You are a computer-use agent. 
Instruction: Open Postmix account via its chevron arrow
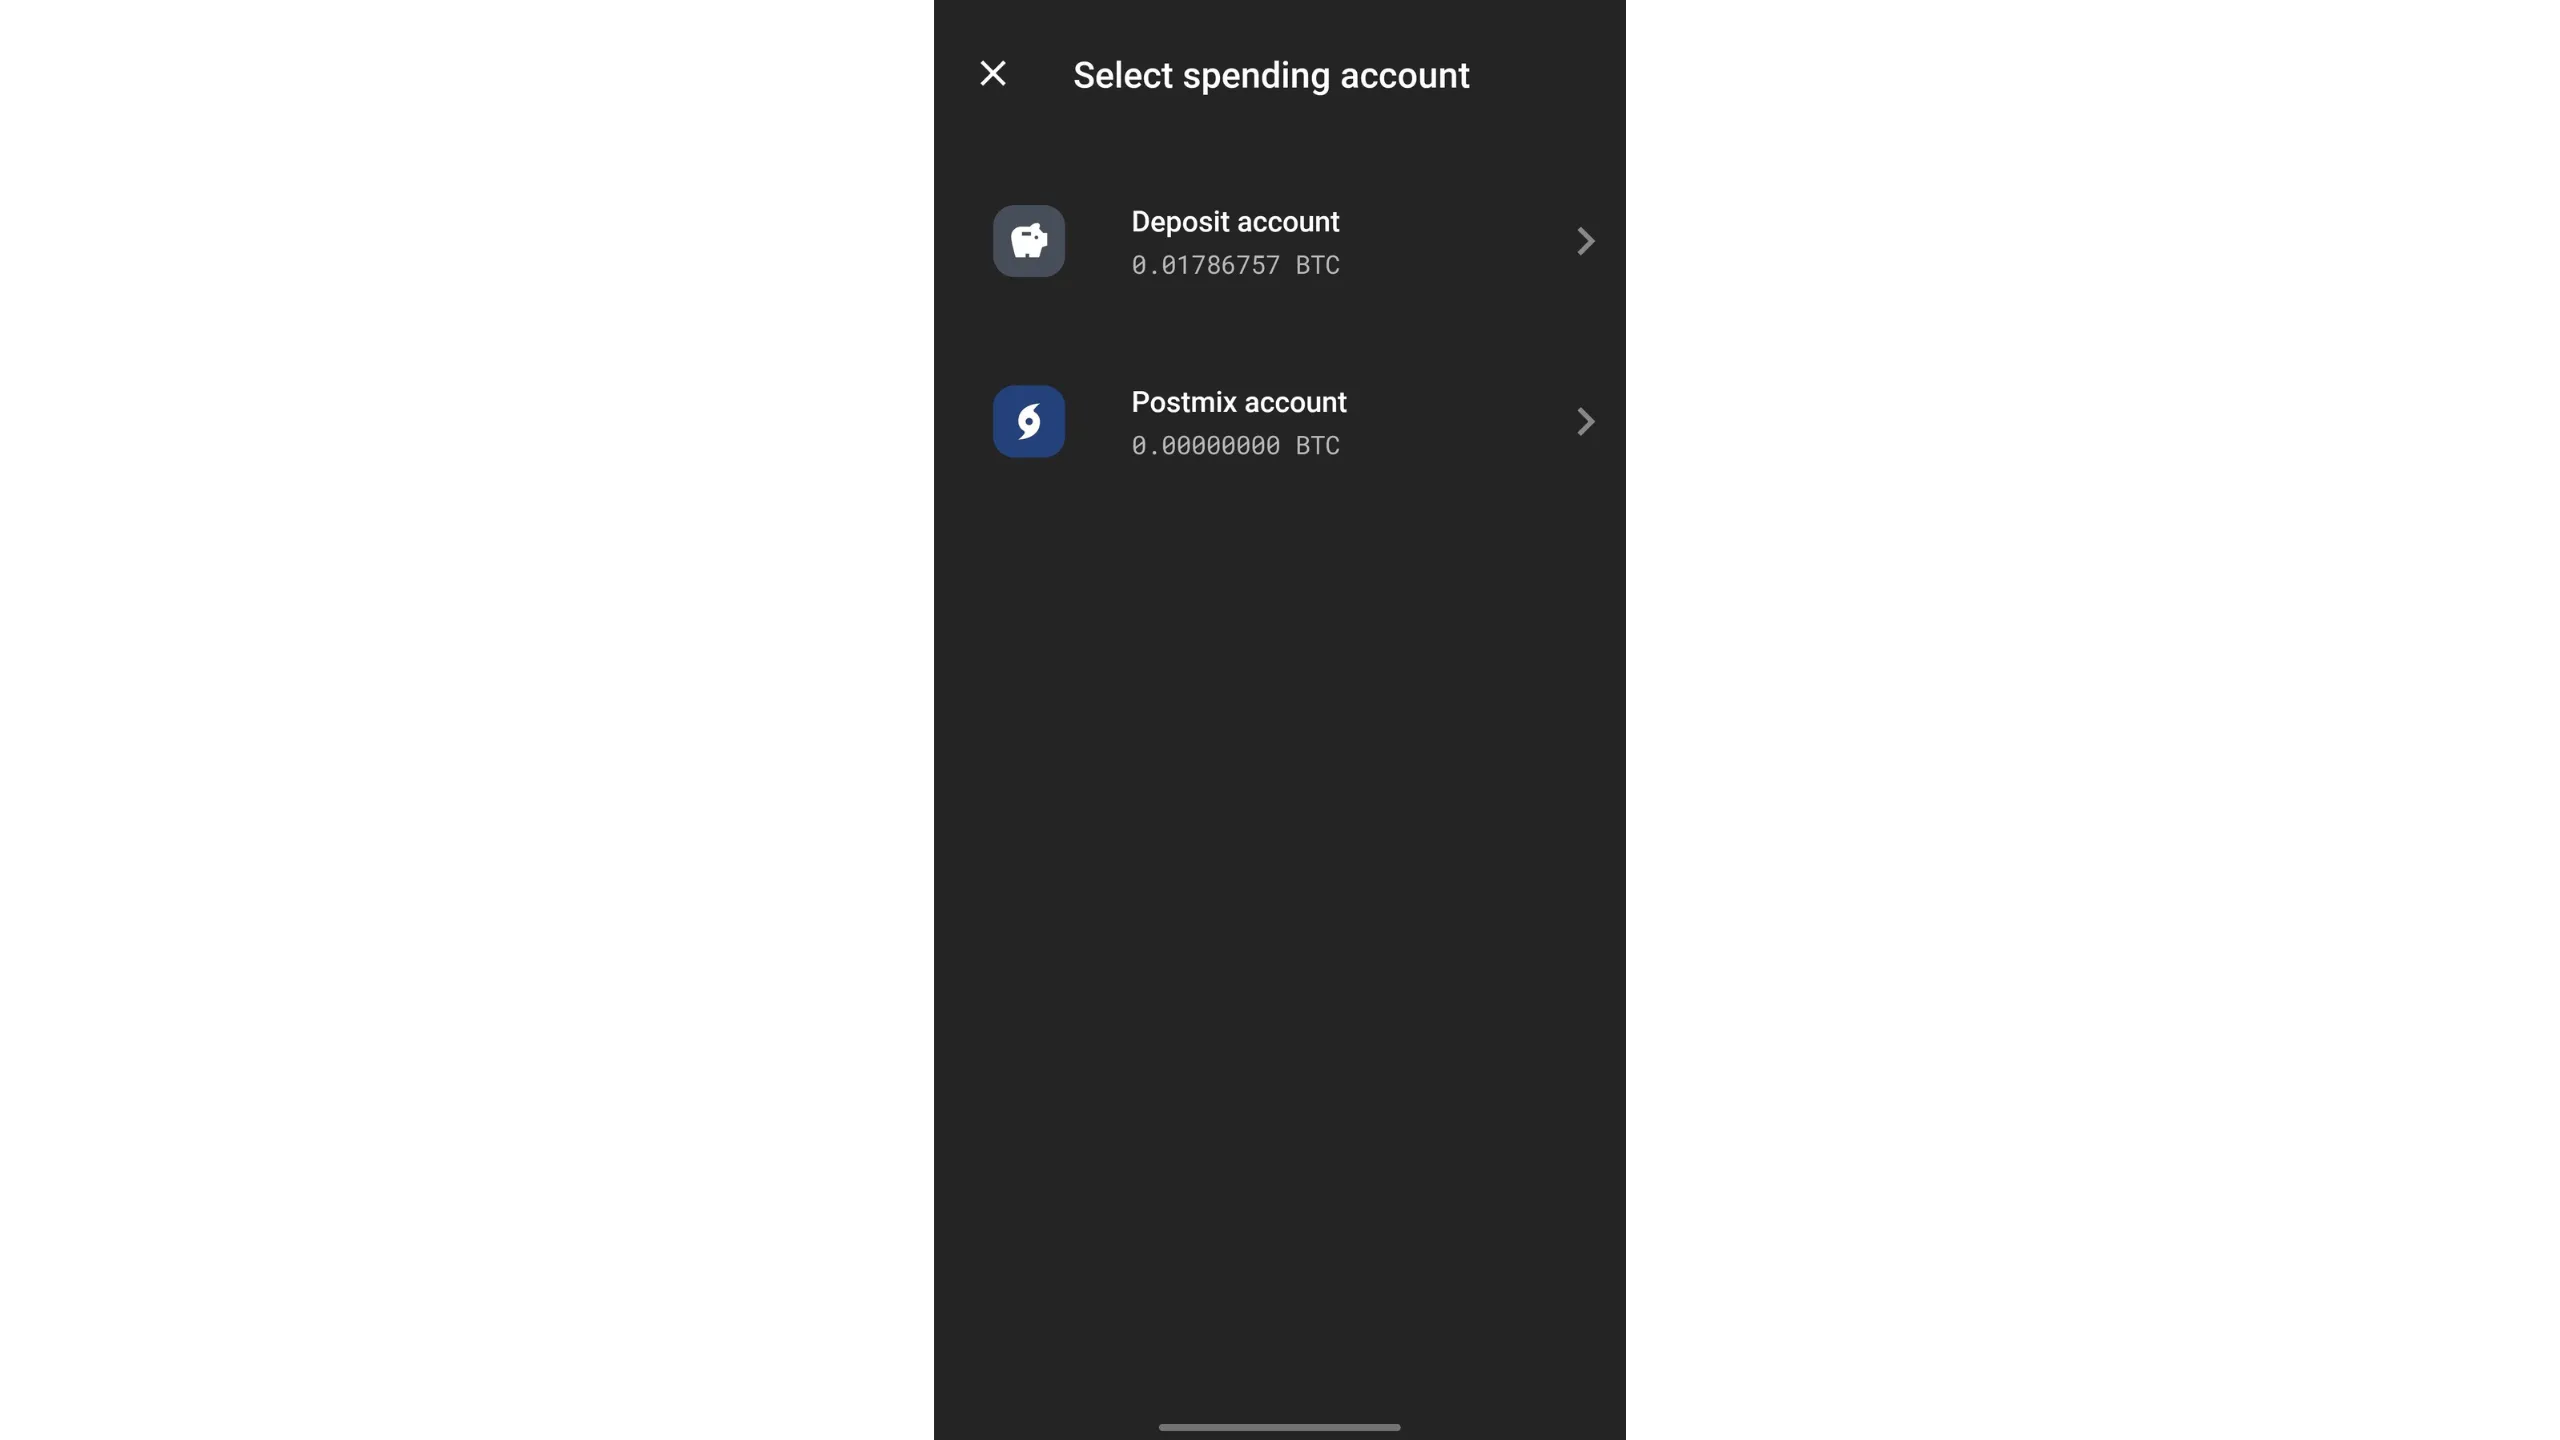1585,421
